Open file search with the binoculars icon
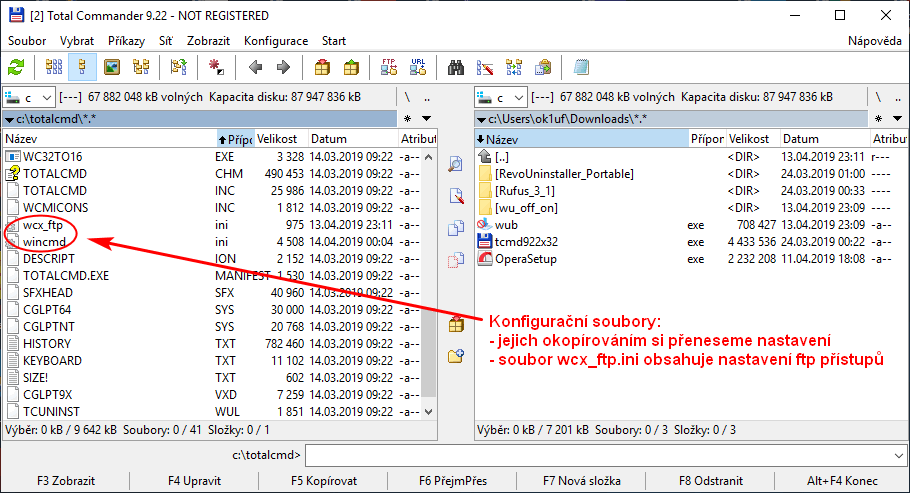Screen dimensions: 910x493 pos(457,67)
